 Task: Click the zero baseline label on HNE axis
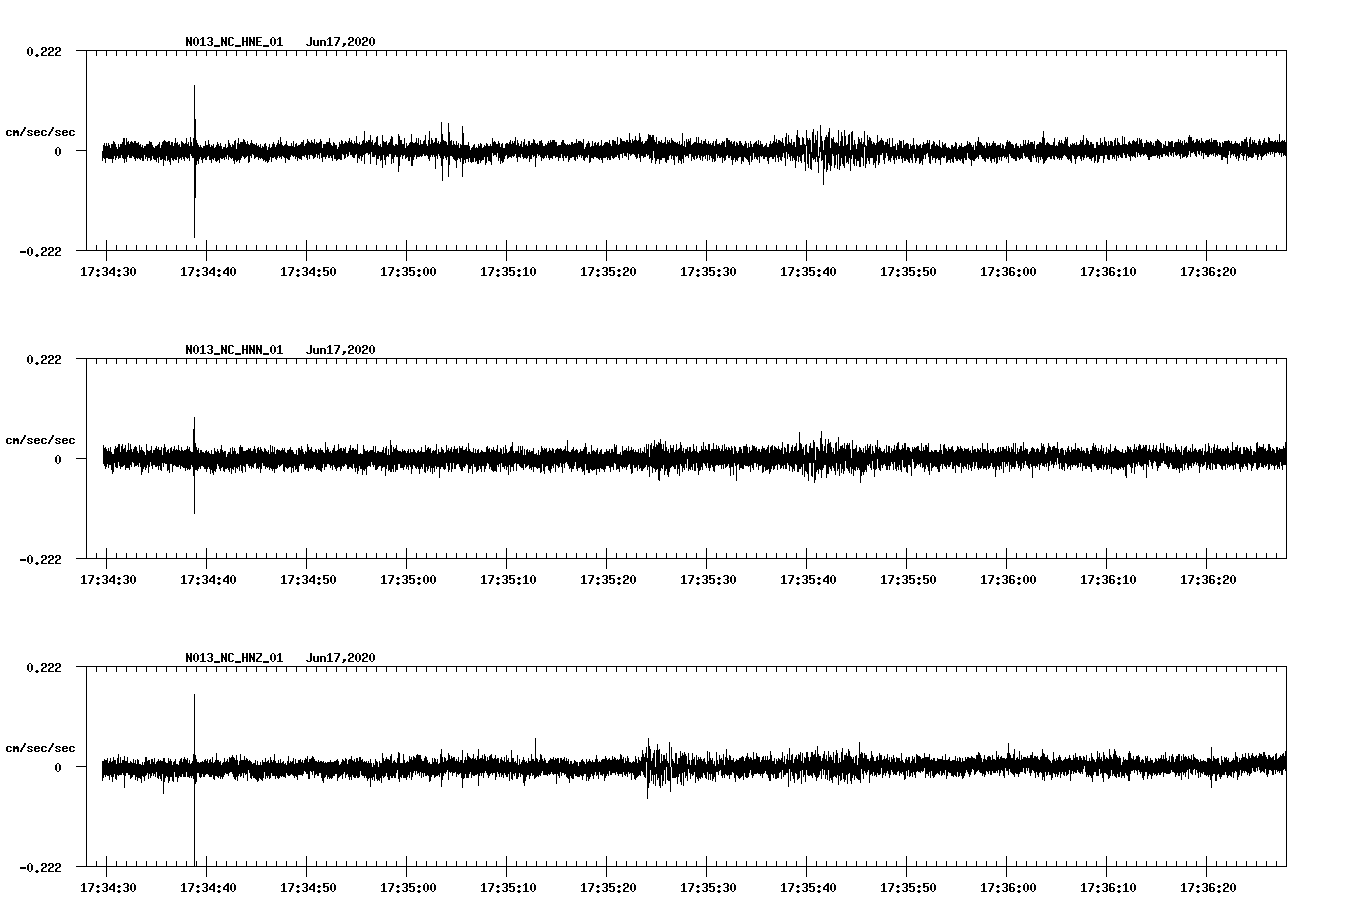coord(58,151)
